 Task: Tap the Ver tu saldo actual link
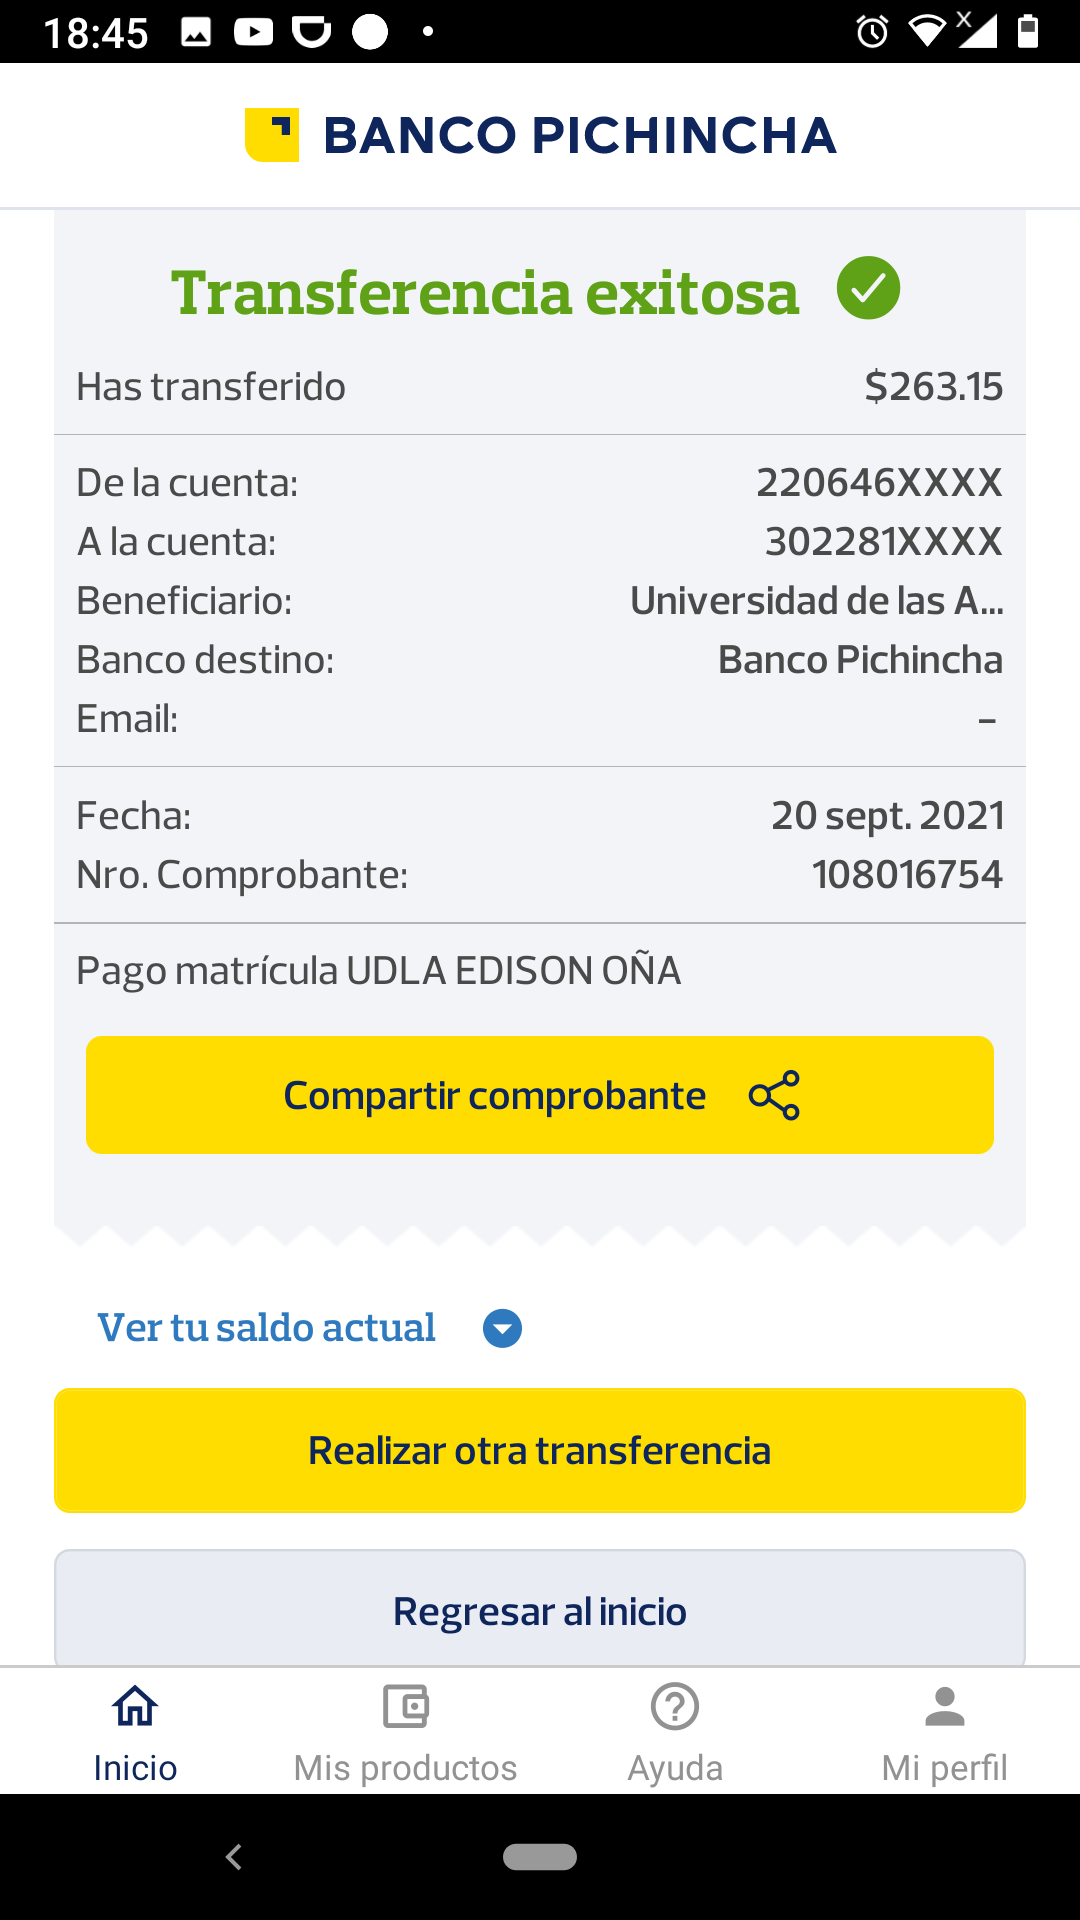[267, 1328]
